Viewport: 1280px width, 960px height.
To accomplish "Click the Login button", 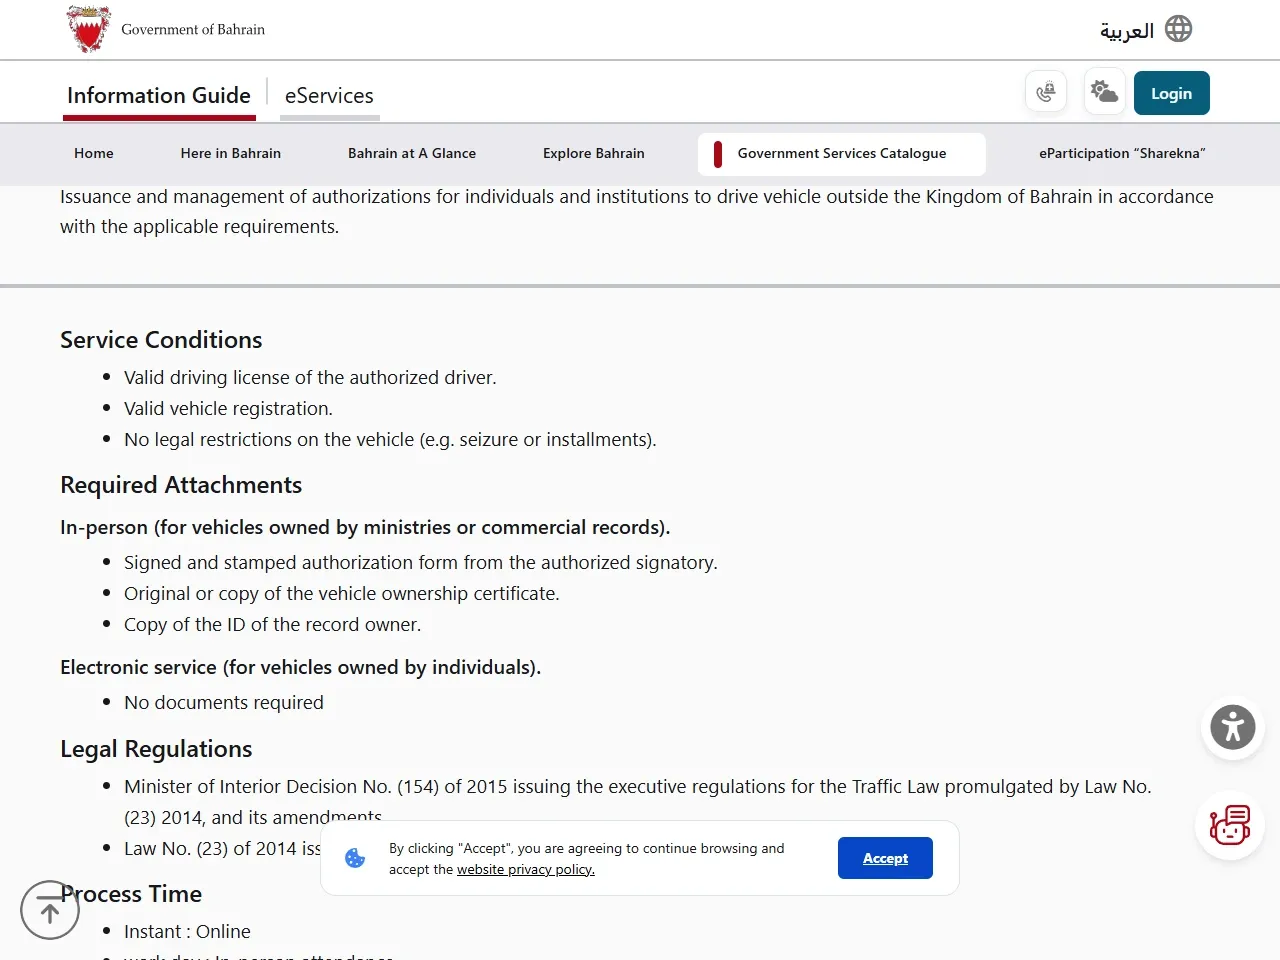I will tap(1172, 93).
